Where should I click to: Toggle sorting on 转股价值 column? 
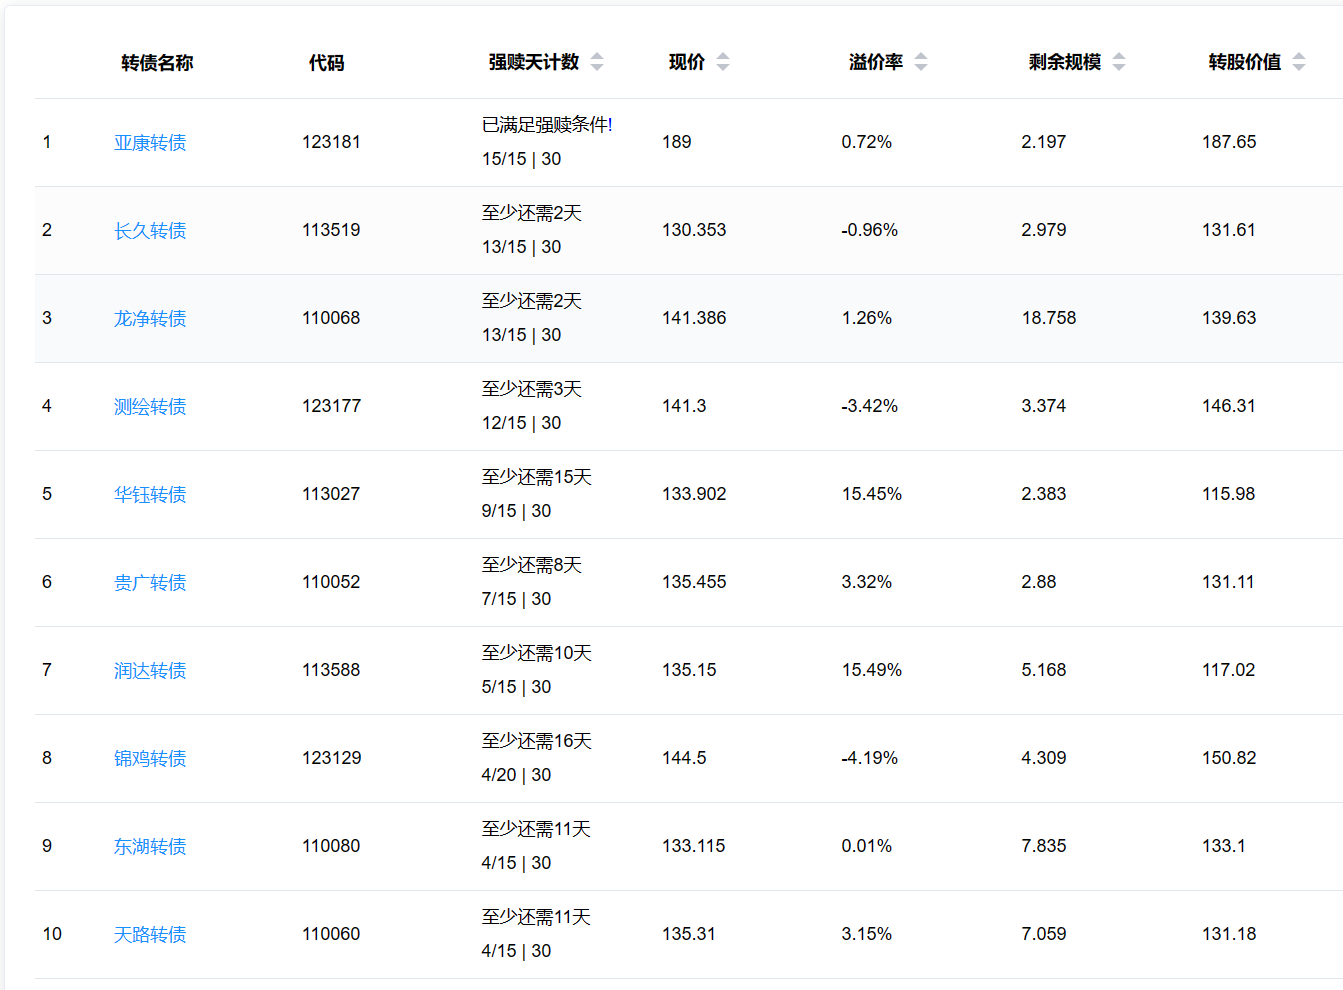pos(1299,62)
